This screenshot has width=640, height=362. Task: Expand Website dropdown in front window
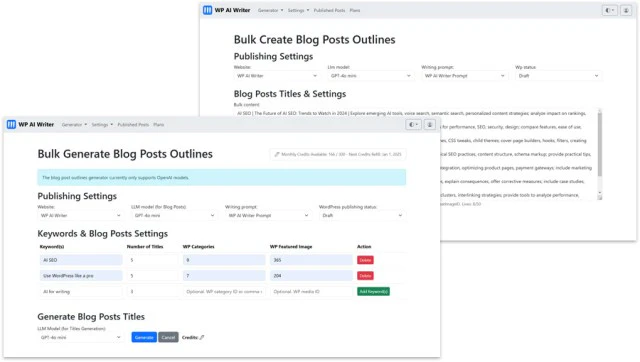point(80,215)
